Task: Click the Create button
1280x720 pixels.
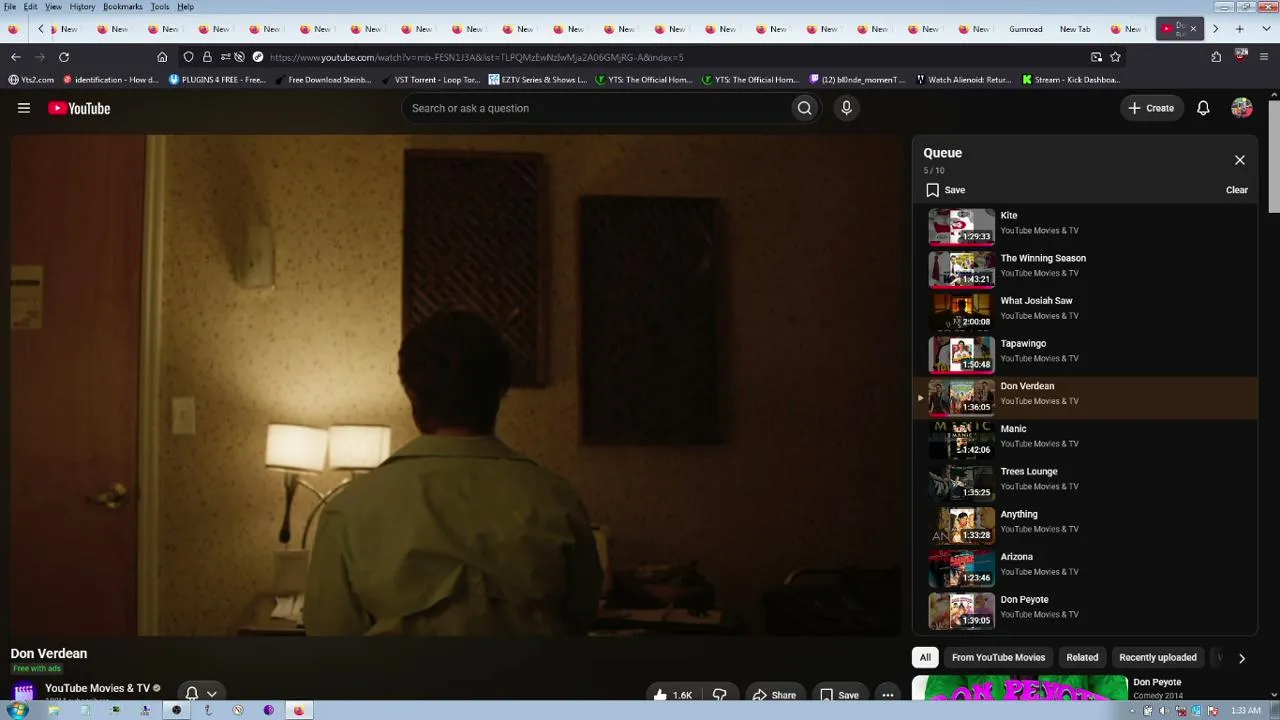Action: click(x=1151, y=108)
